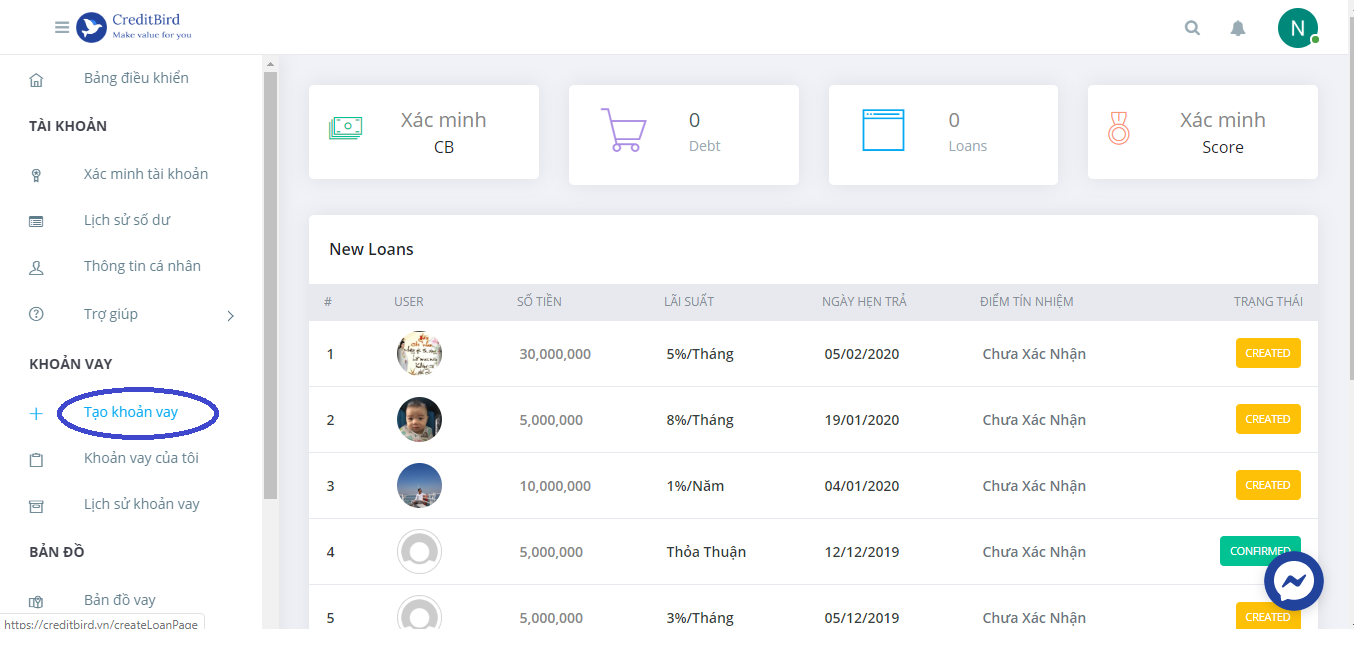This screenshot has height=648, width=1354.
Task: Open the CreditBird logo home
Action: pyautogui.click(x=134, y=27)
